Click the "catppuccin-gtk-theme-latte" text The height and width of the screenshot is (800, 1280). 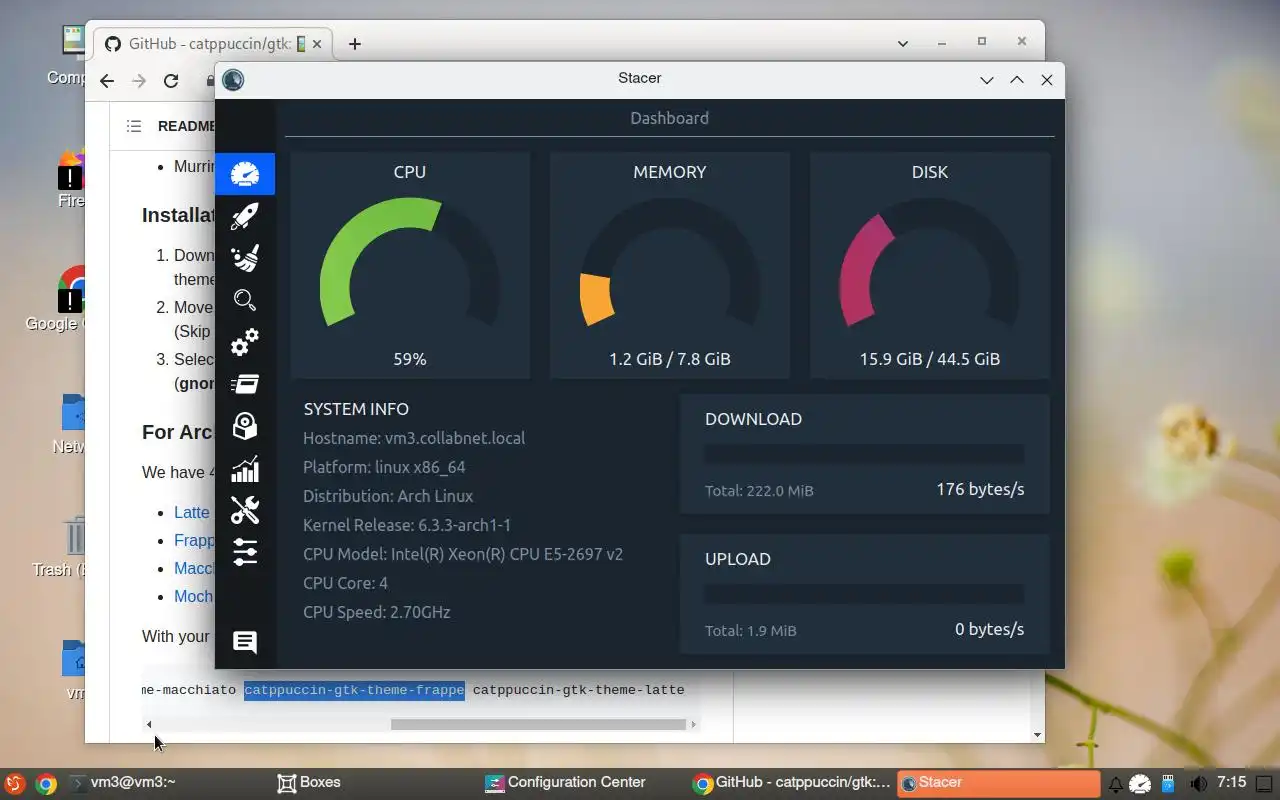click(x=578, y=690)
